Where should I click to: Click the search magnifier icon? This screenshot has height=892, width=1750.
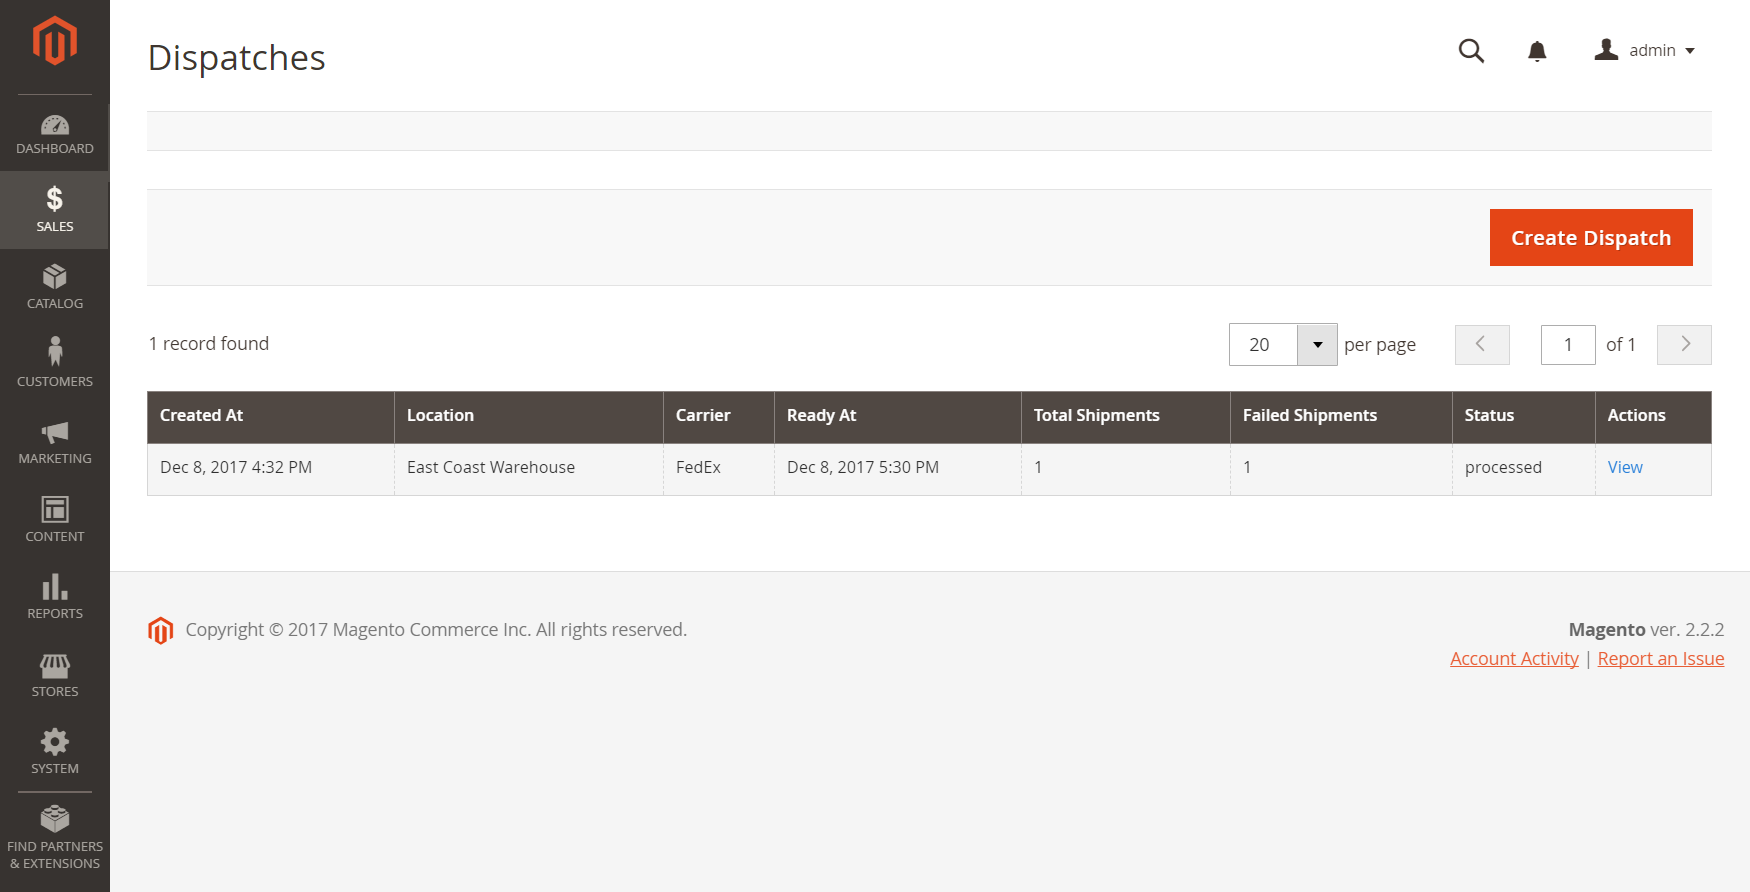(1471, 51)
